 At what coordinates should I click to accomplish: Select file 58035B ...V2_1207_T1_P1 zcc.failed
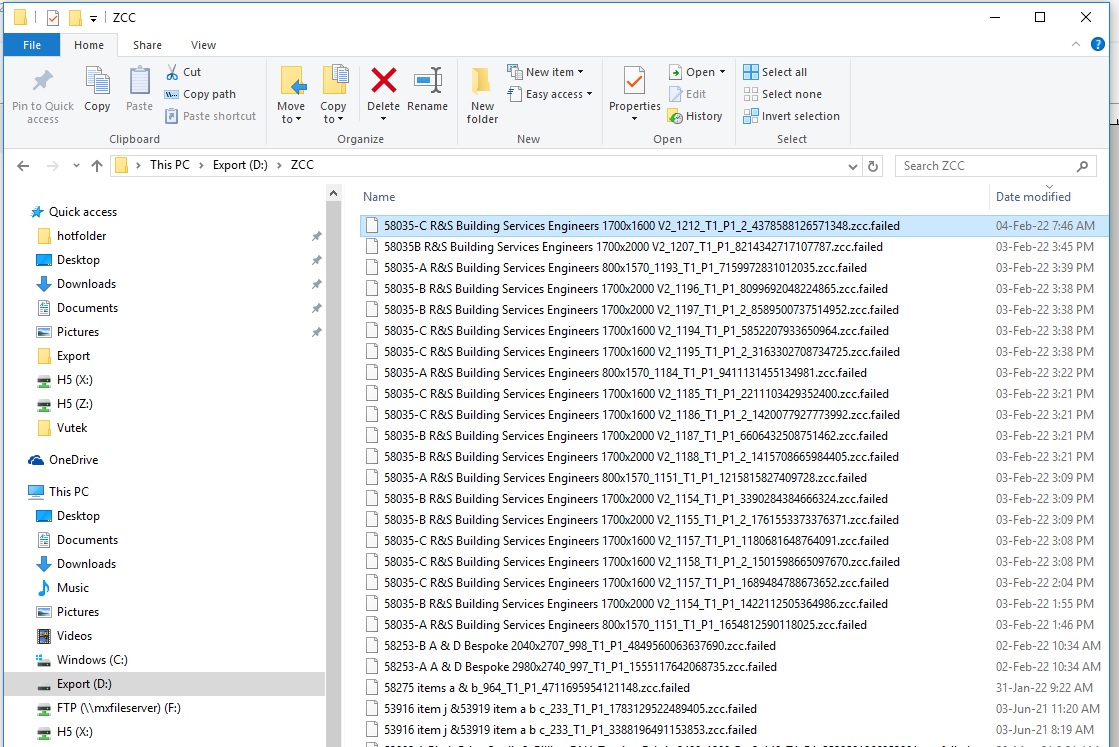coord(633,247)
